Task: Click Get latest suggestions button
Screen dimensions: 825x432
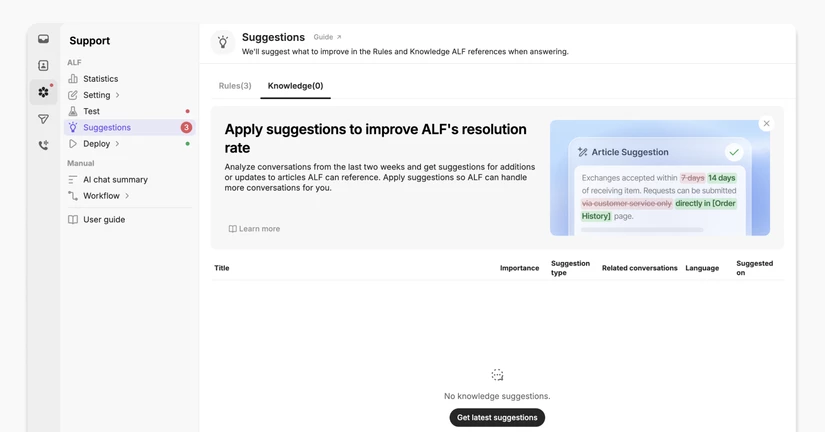Action: click(x=497, y=417)
